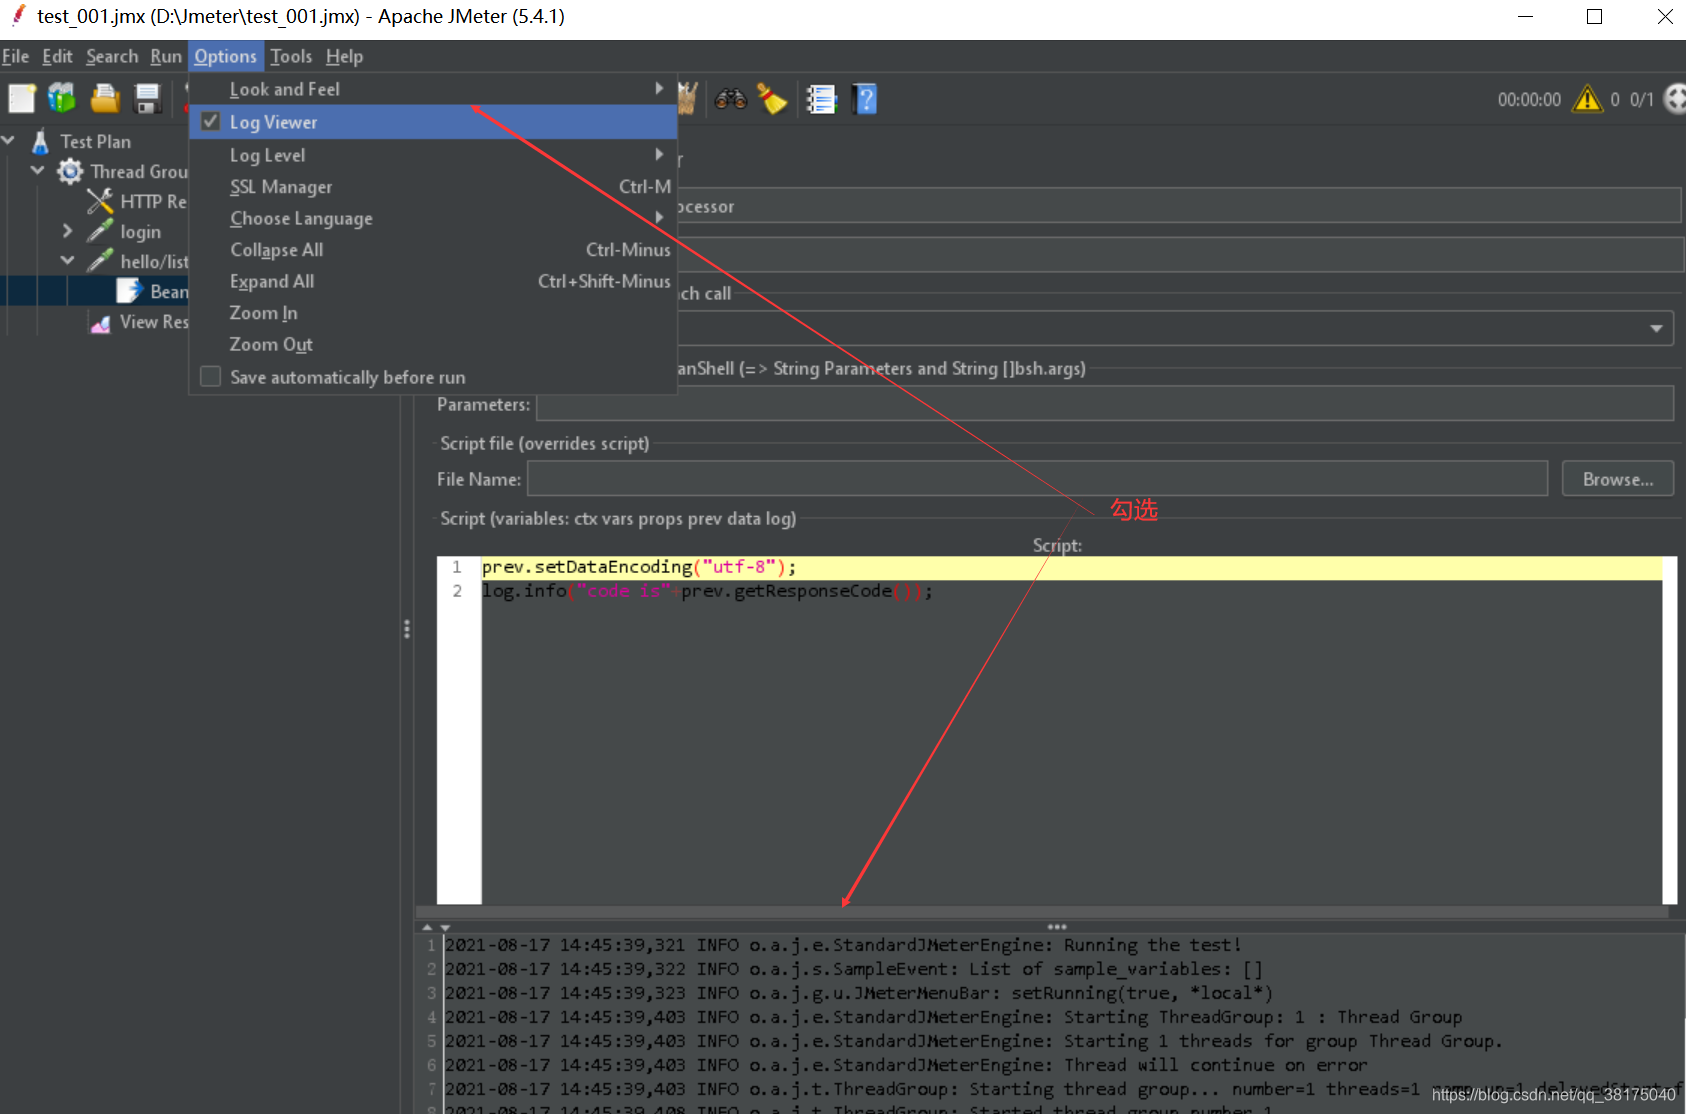Choose Expand All from Options menu
Image resolution: width=1686 pixels, height=1114 pixels.
(x=433, y=281)
